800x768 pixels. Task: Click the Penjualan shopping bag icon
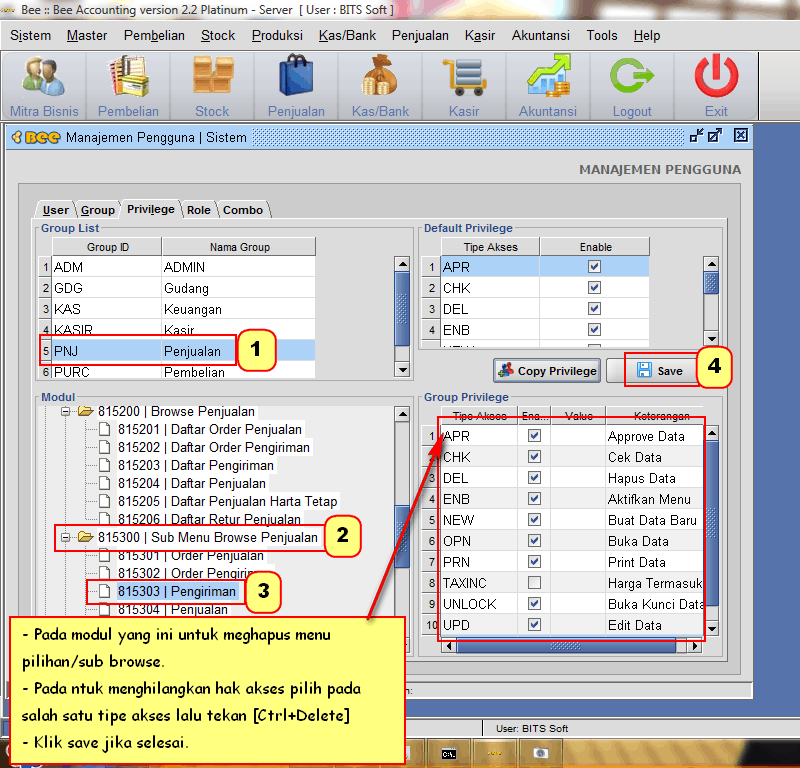point(296,78)
